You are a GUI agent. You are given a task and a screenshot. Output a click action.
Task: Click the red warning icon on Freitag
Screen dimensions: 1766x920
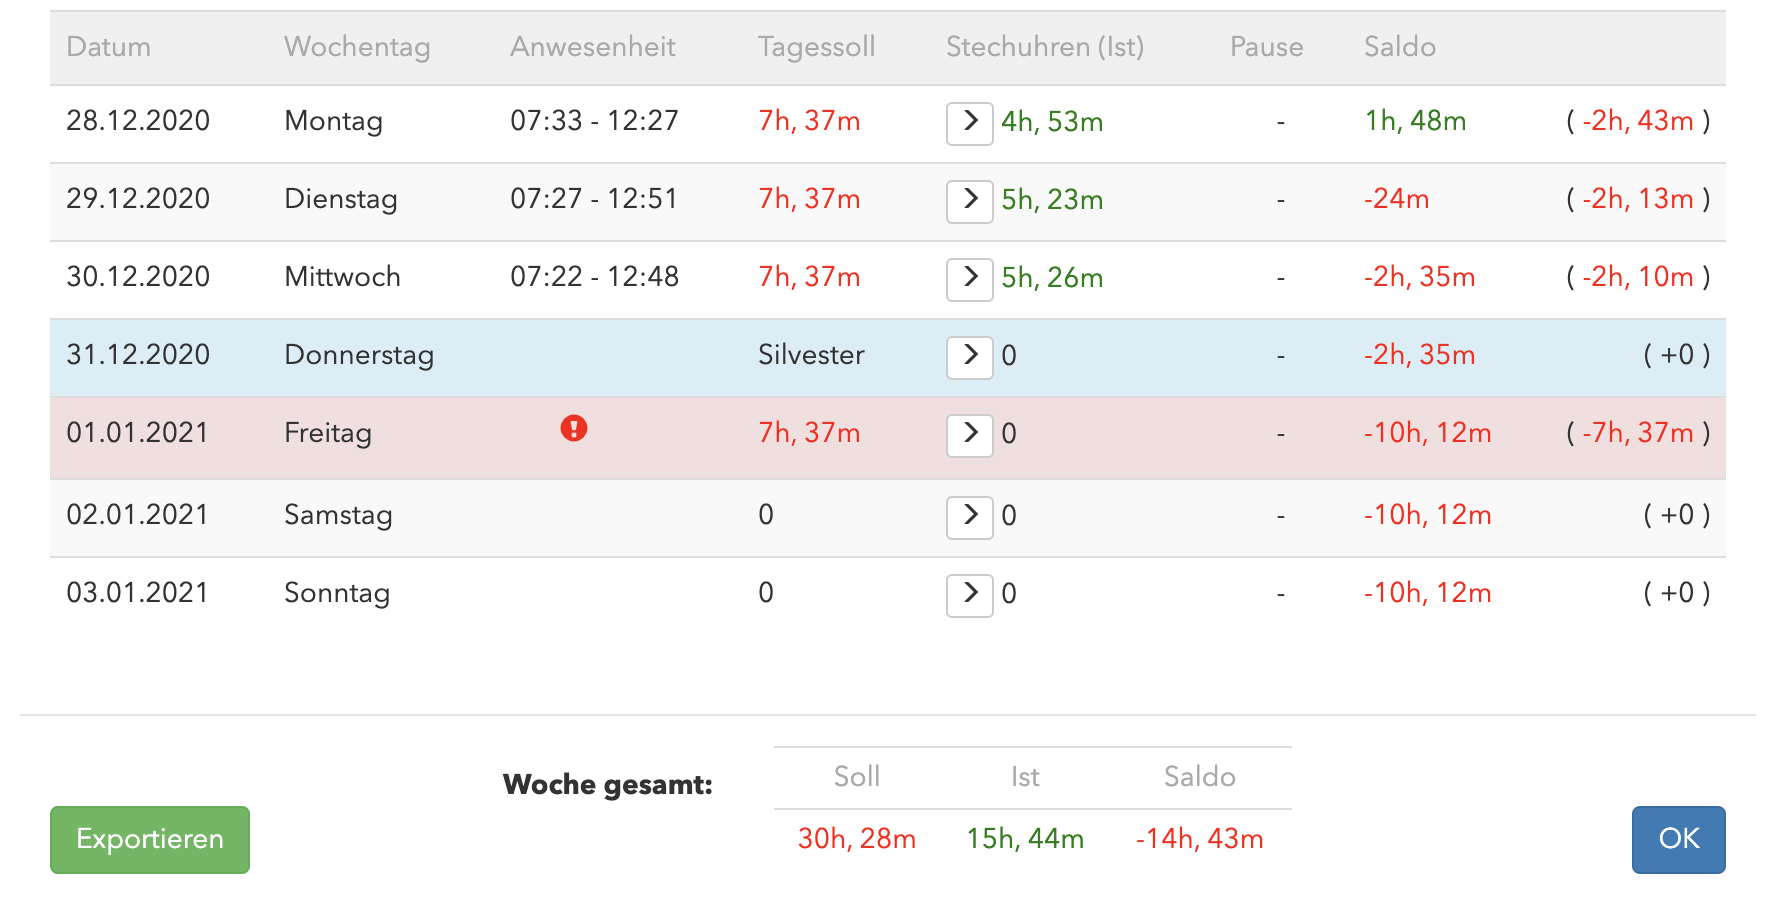[x=574, y=429]
